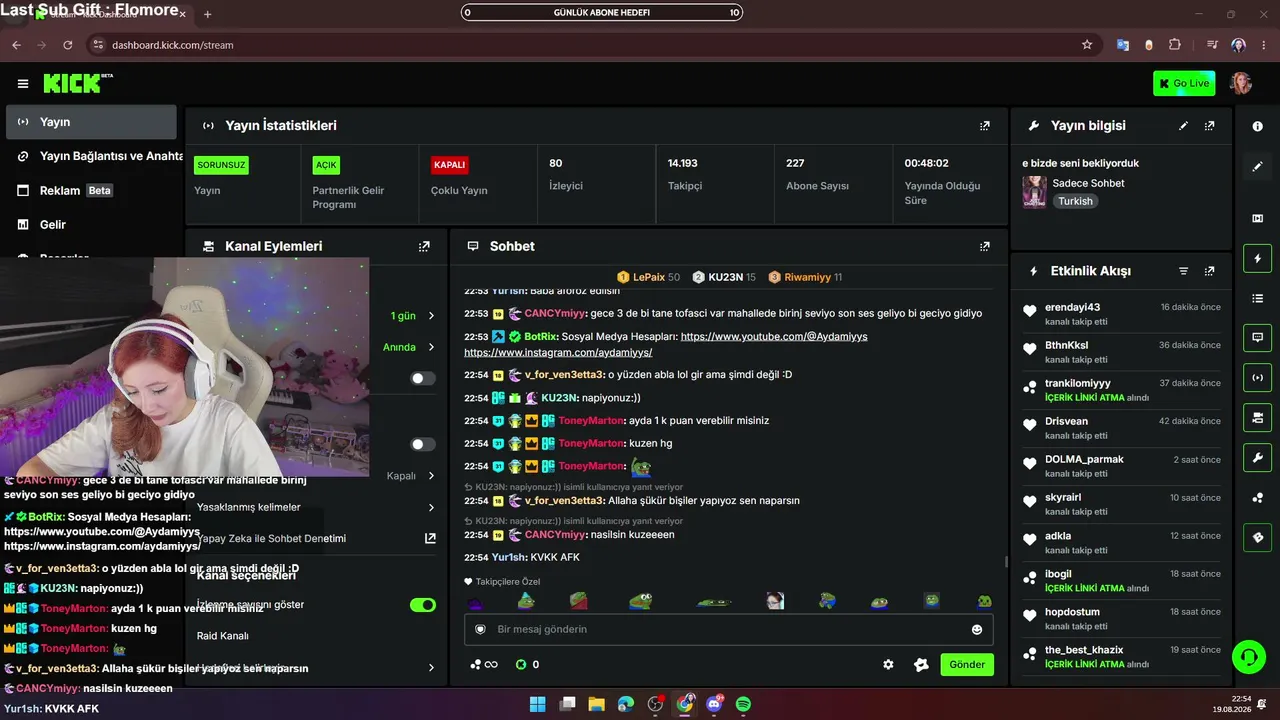Toggle the İzlenme sayısını göster switch
Image resolution: width=1280 pixels, height=720 pixels.
coord(423,605)
